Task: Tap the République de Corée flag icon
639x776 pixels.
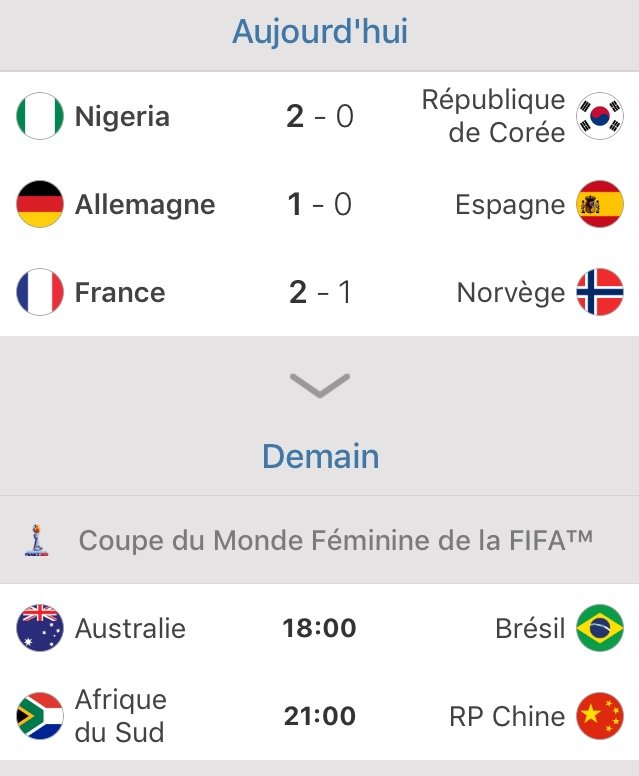Action: coord(600,117)
